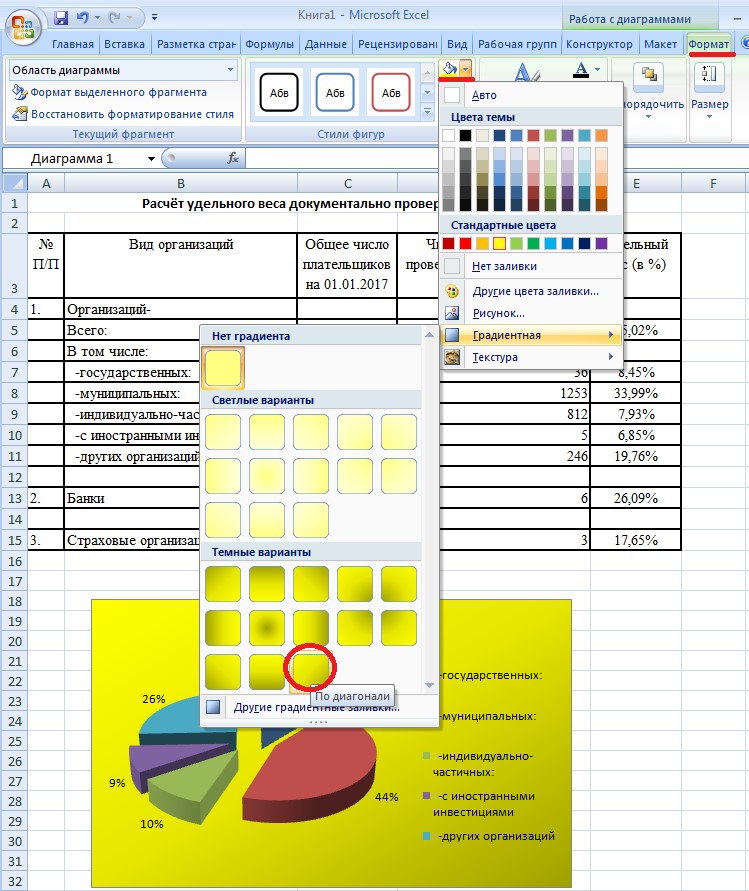This screenshot has width=749, height=891.
Task: Expand the shape styles gallery More arrow
Action: click(428, 112)
